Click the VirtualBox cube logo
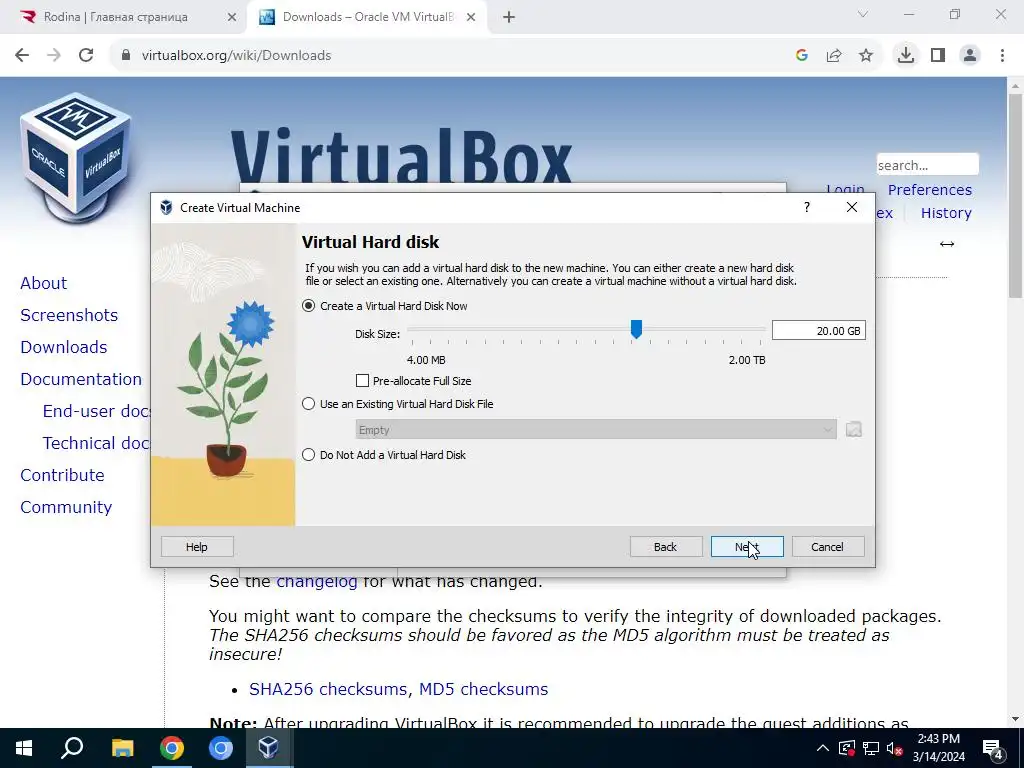Viewport: 1024px width, 768px height. 76,160
